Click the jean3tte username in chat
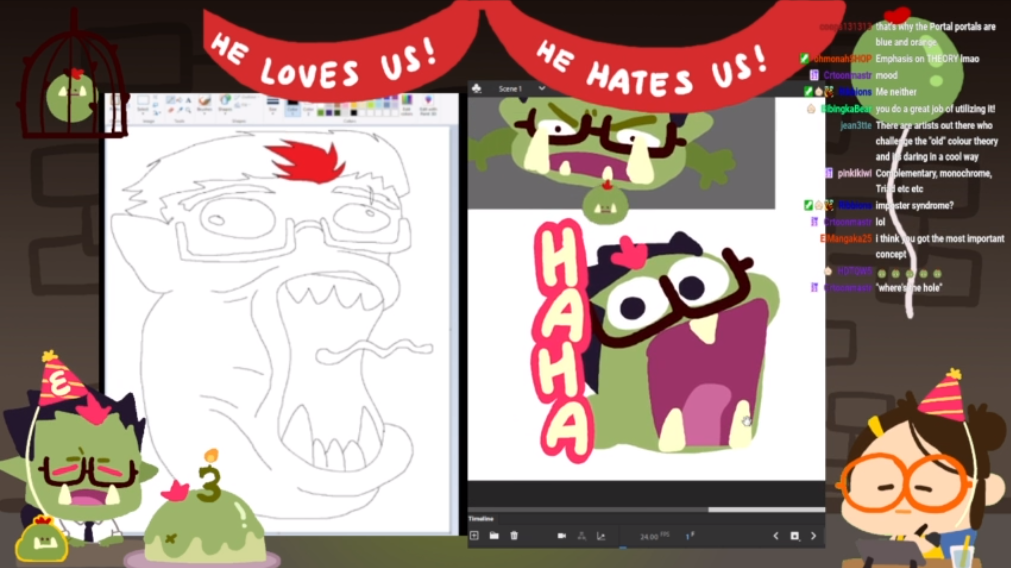Screen dimensions: 1011x568 (x=856, y=126)
